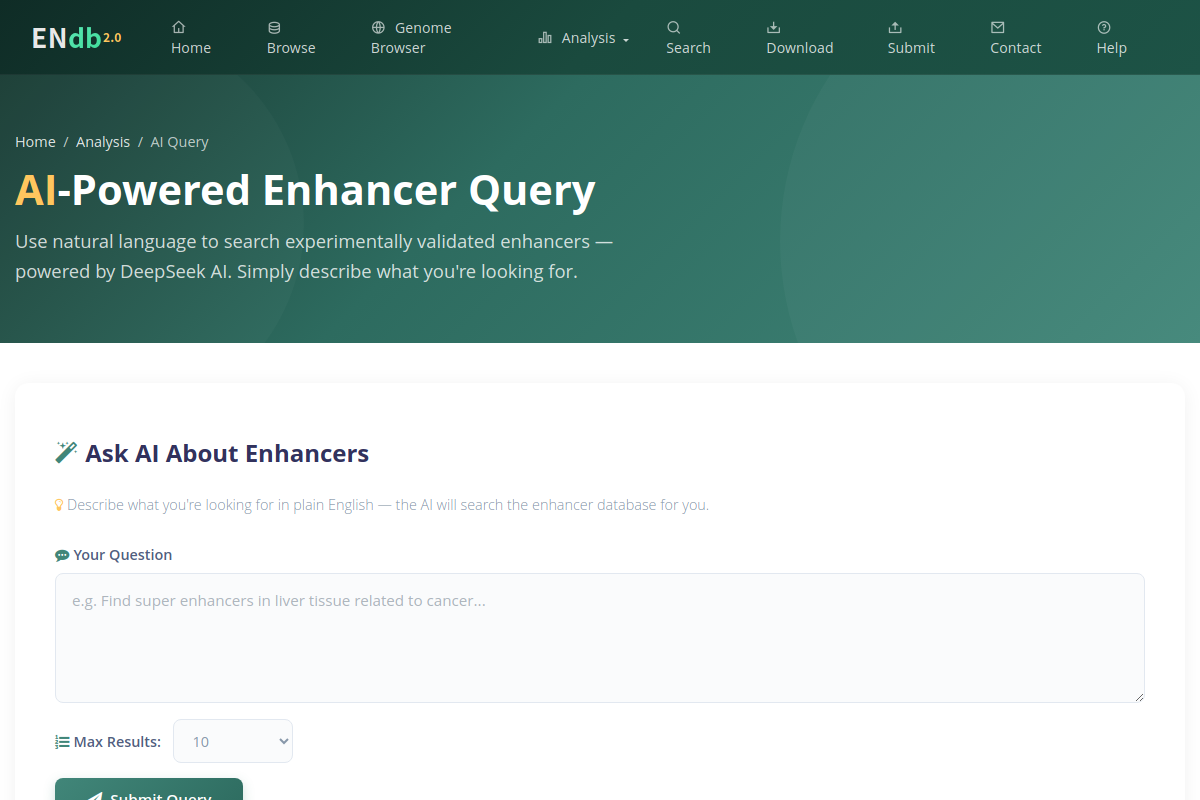Click the Browse database icon

pos(274,28)
